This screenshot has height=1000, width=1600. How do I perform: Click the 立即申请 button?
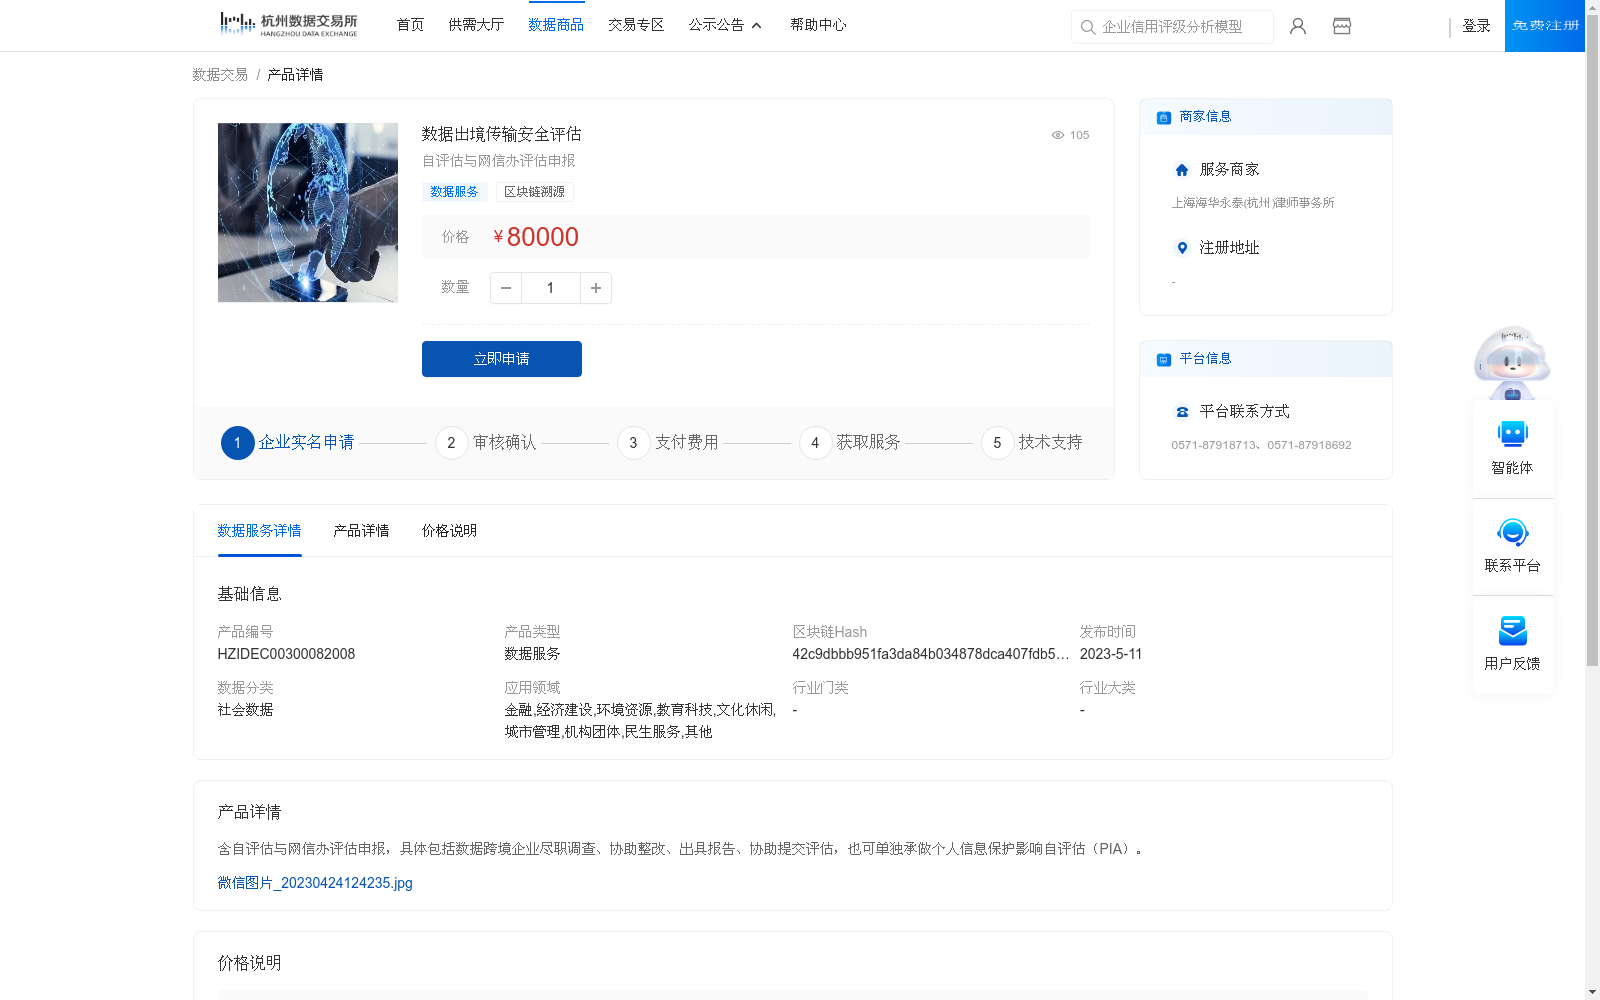[502, 359]
